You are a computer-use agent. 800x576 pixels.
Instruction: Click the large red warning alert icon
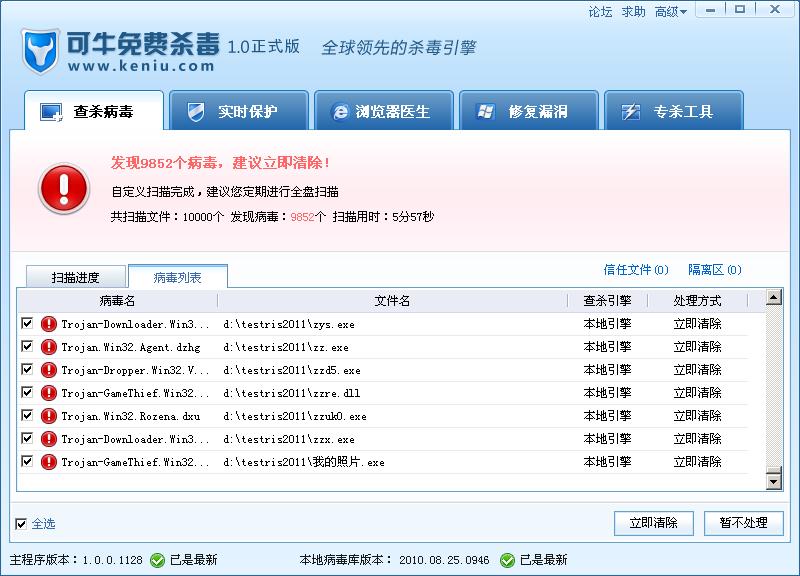(64, 188)
